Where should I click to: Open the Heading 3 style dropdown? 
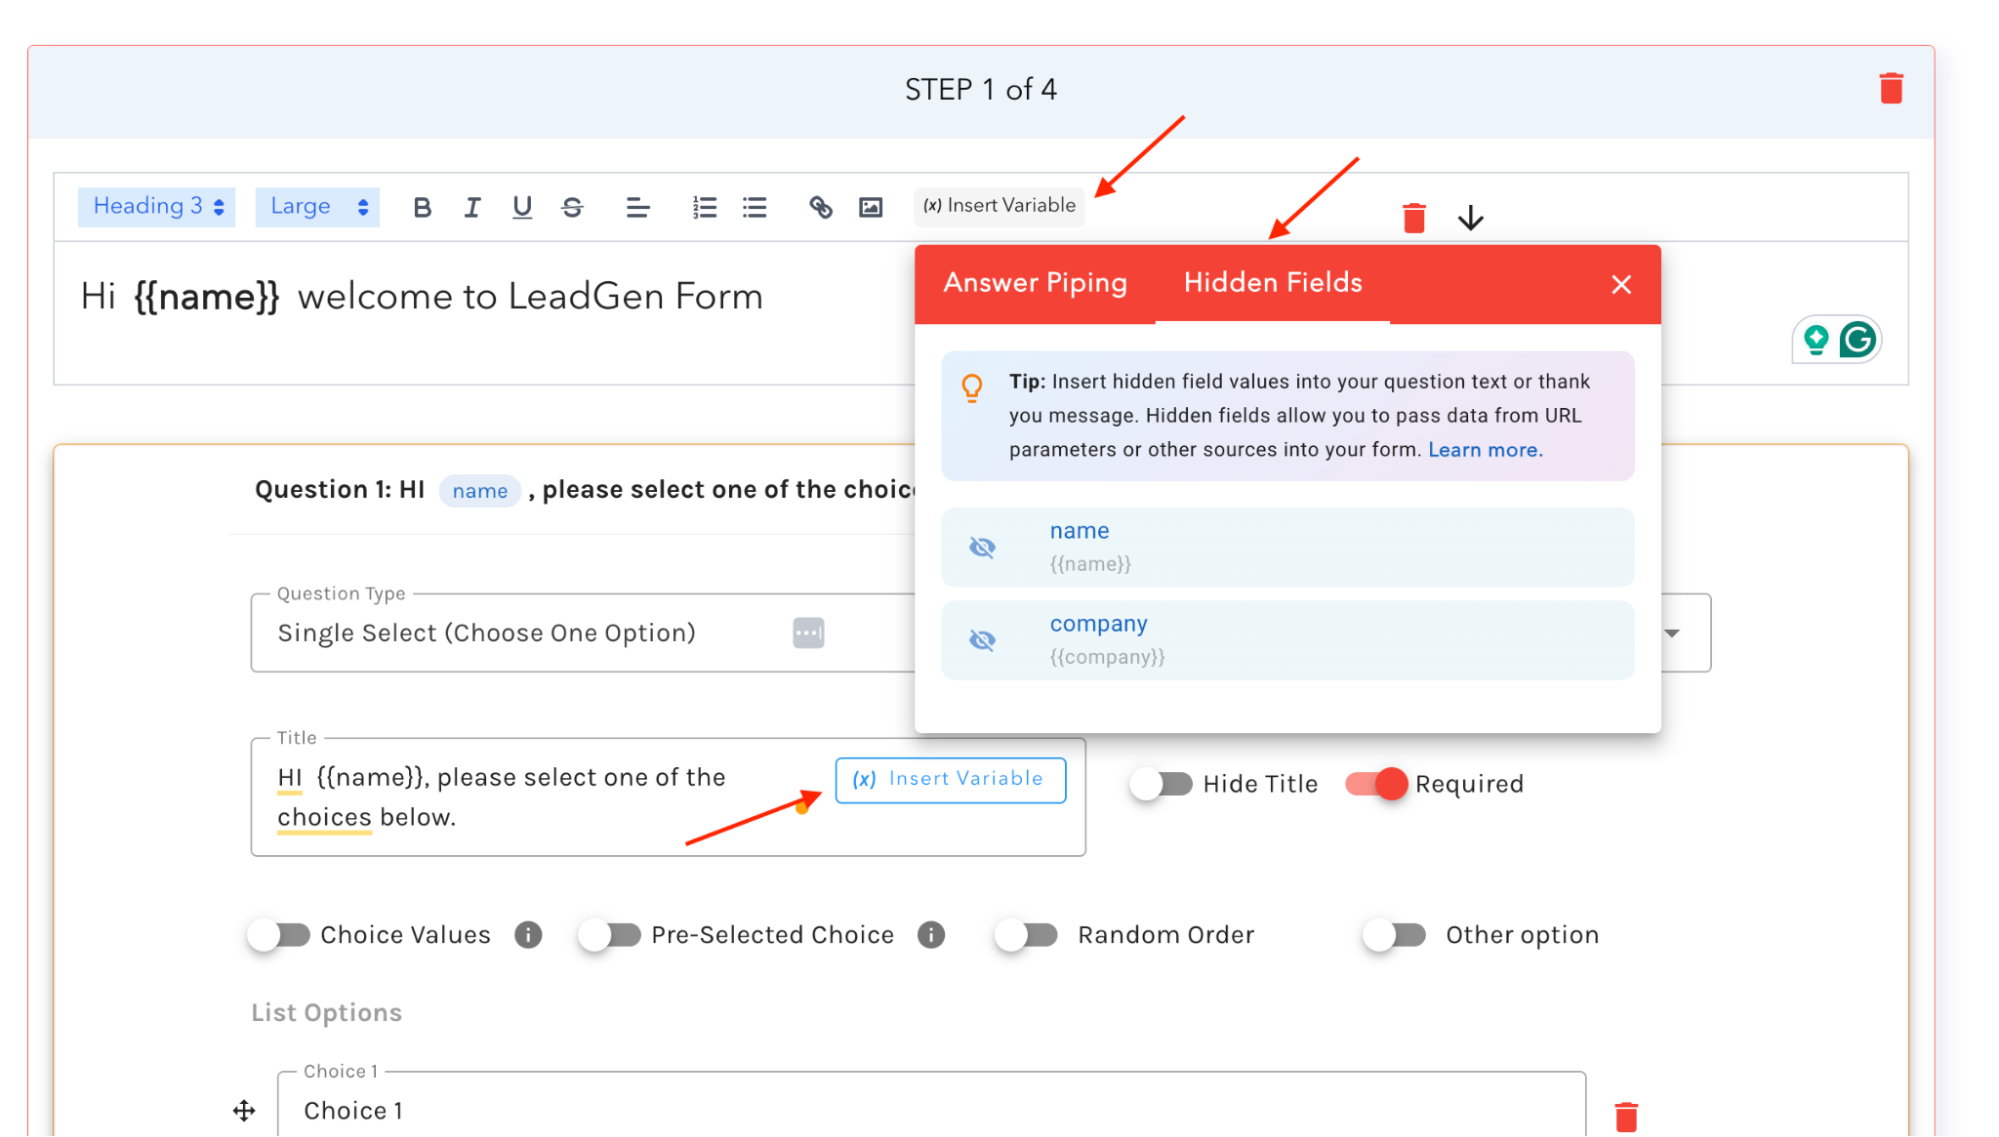pos(156,206)
